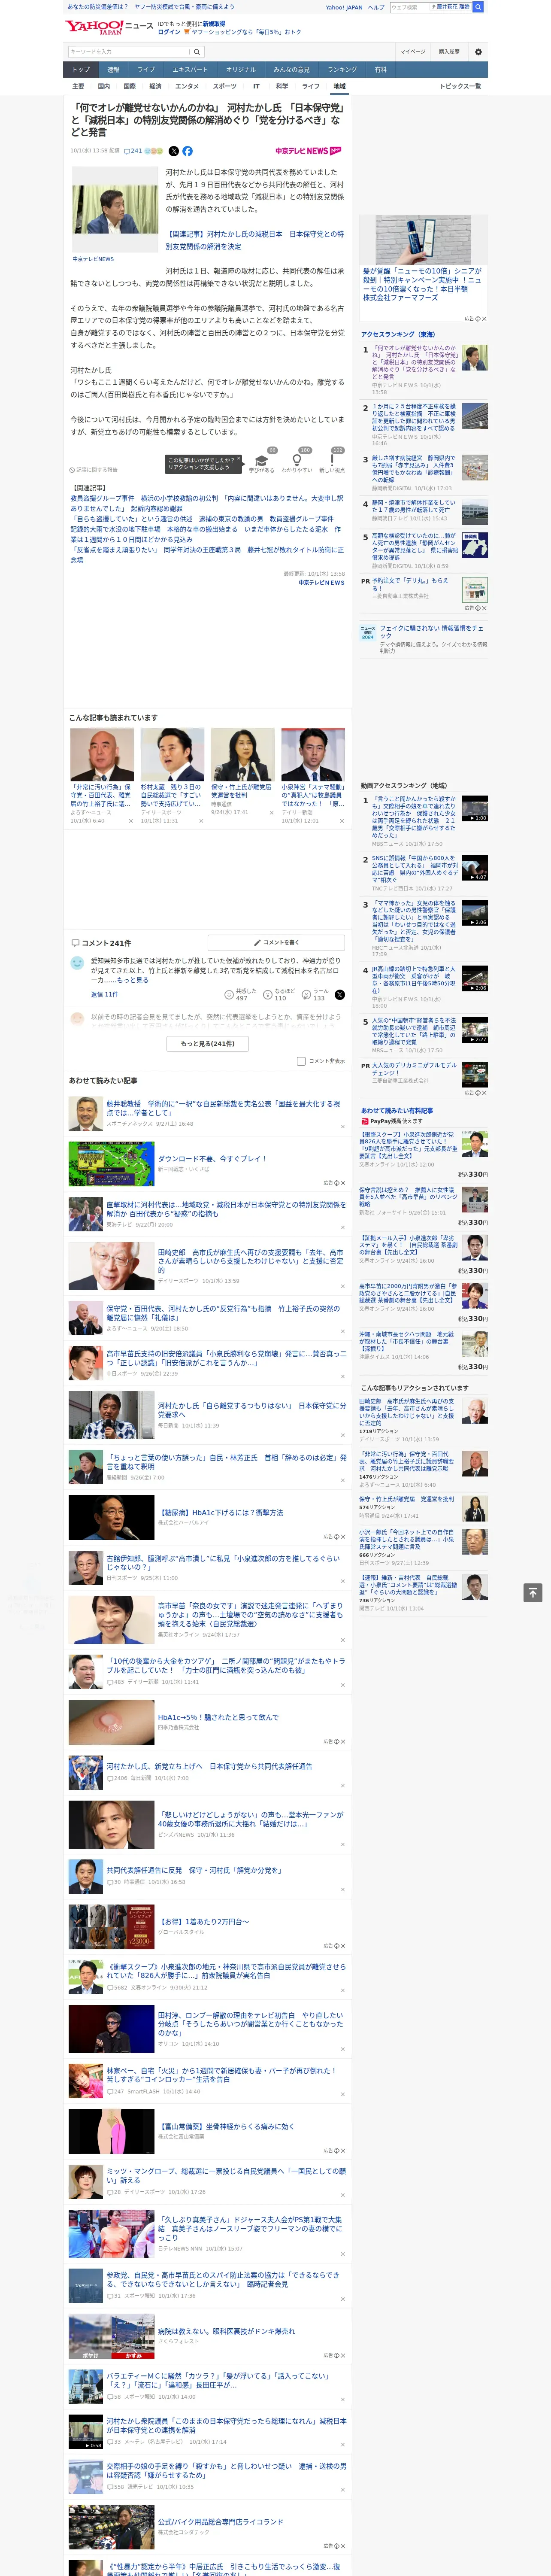This screenshot has width=551, height=2576.
Task: React with the 新しい視点 exclamation icon
Action: click(x=332, y=460)
